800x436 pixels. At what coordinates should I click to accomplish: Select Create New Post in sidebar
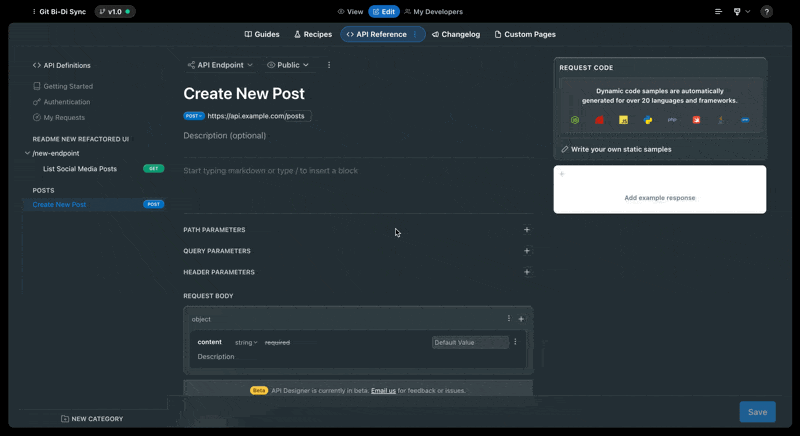[x=59, y=204]
